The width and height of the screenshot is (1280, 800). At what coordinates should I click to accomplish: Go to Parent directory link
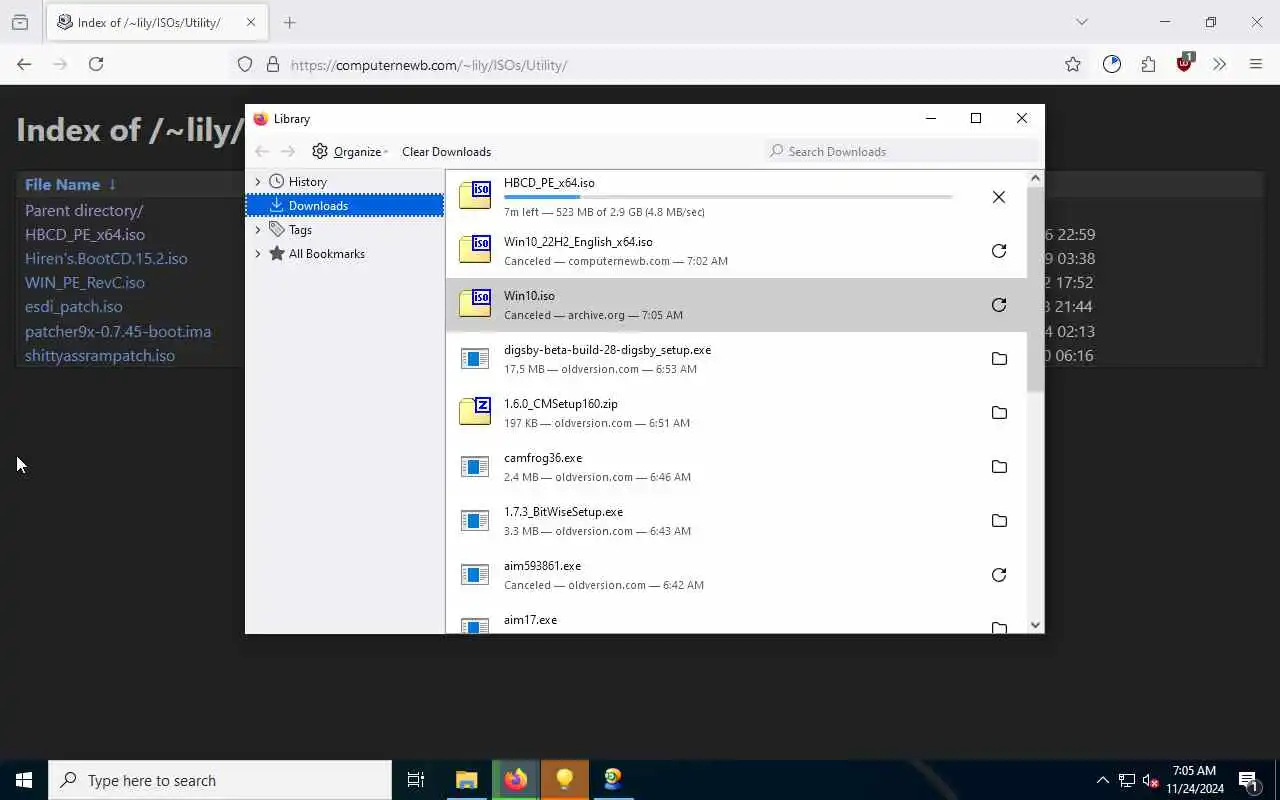click(84, 211)
